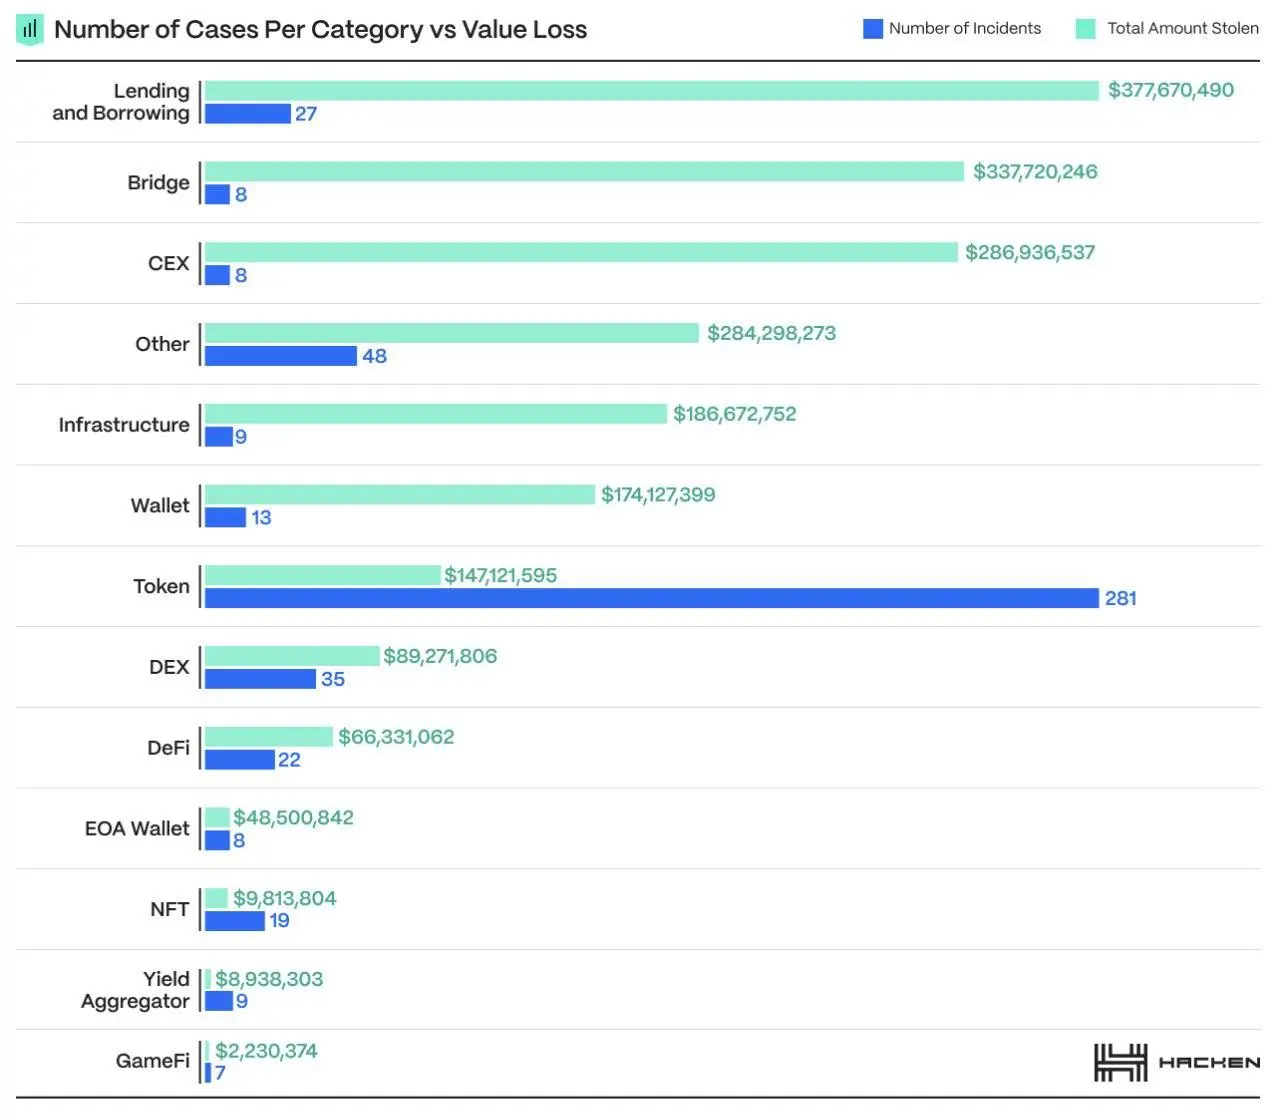1280x1119 pixels.
Task: Click the Token blue incidents bar
Action: (651, 598)
